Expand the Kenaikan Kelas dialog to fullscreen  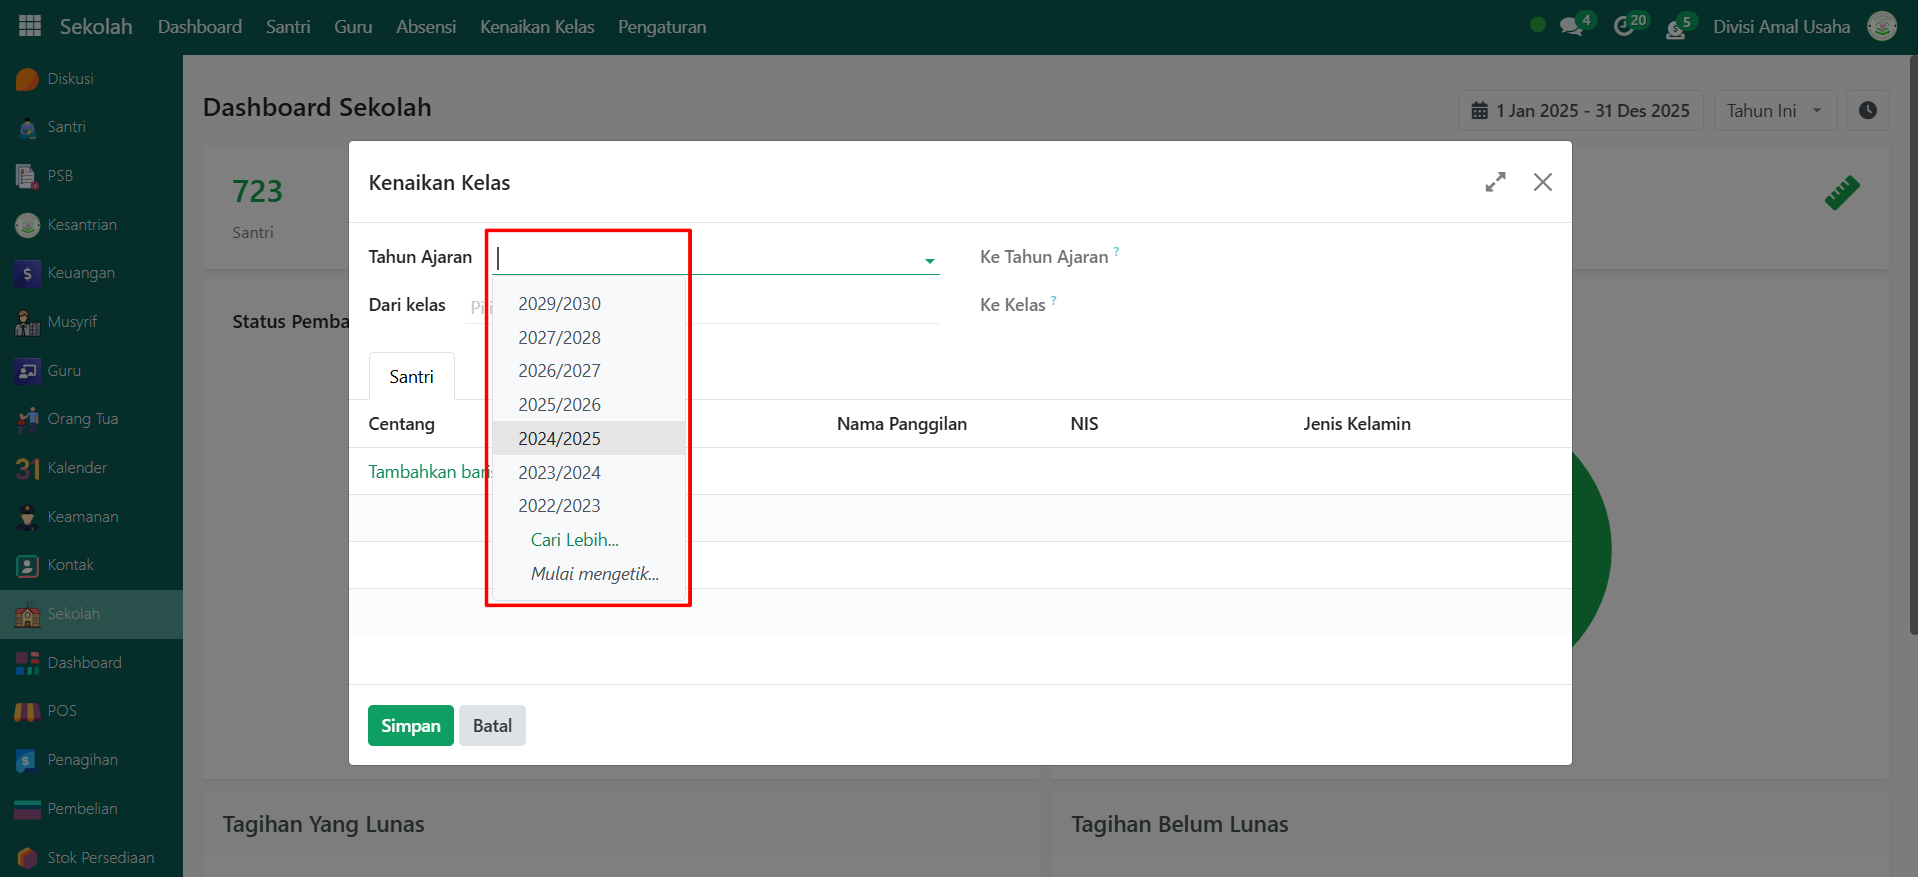coord(1495,182)
